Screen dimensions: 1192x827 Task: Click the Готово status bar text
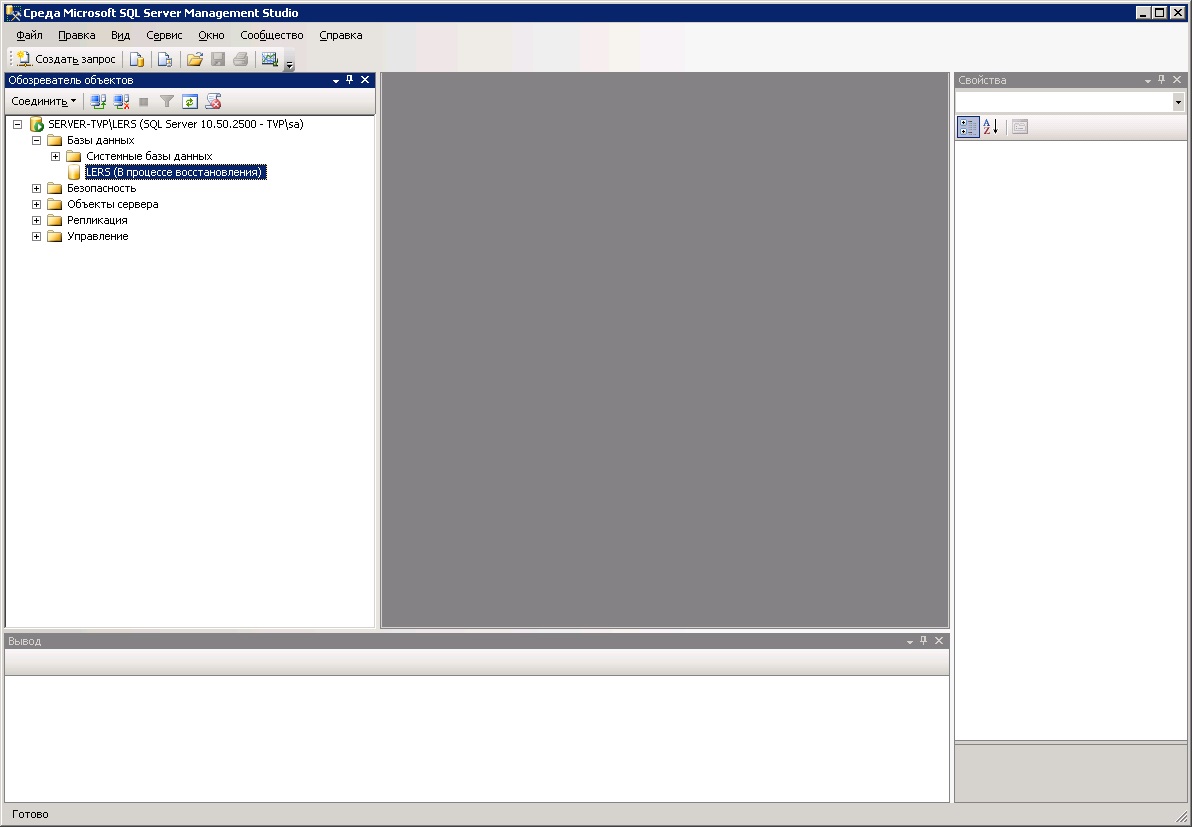[30, 814]
